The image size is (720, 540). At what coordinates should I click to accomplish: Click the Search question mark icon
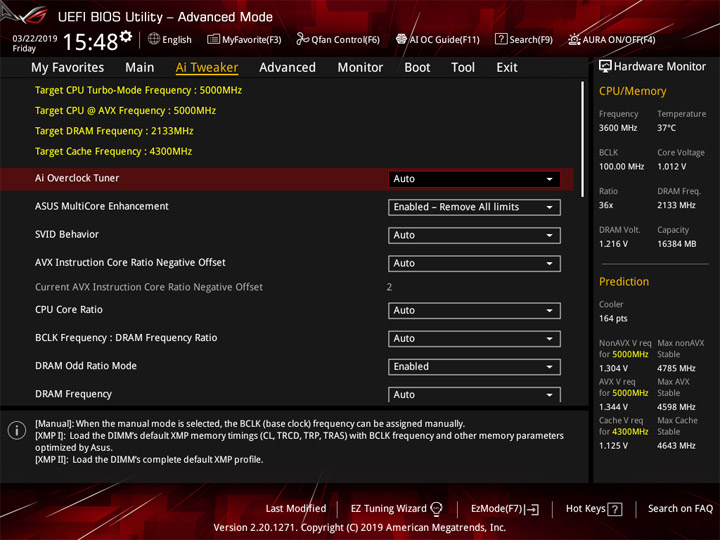501,39
